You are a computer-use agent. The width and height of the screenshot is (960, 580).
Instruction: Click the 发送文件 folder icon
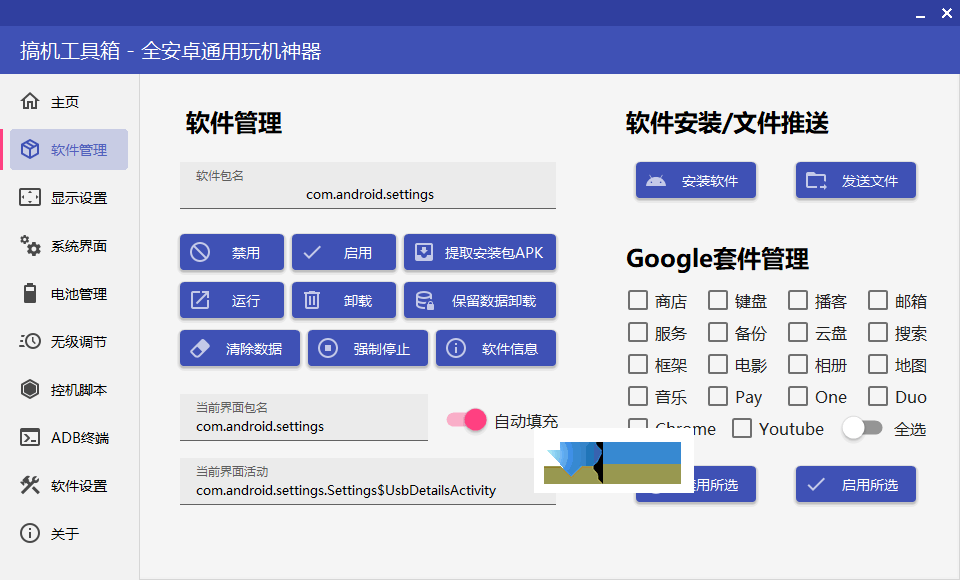[x=816, y=181]
